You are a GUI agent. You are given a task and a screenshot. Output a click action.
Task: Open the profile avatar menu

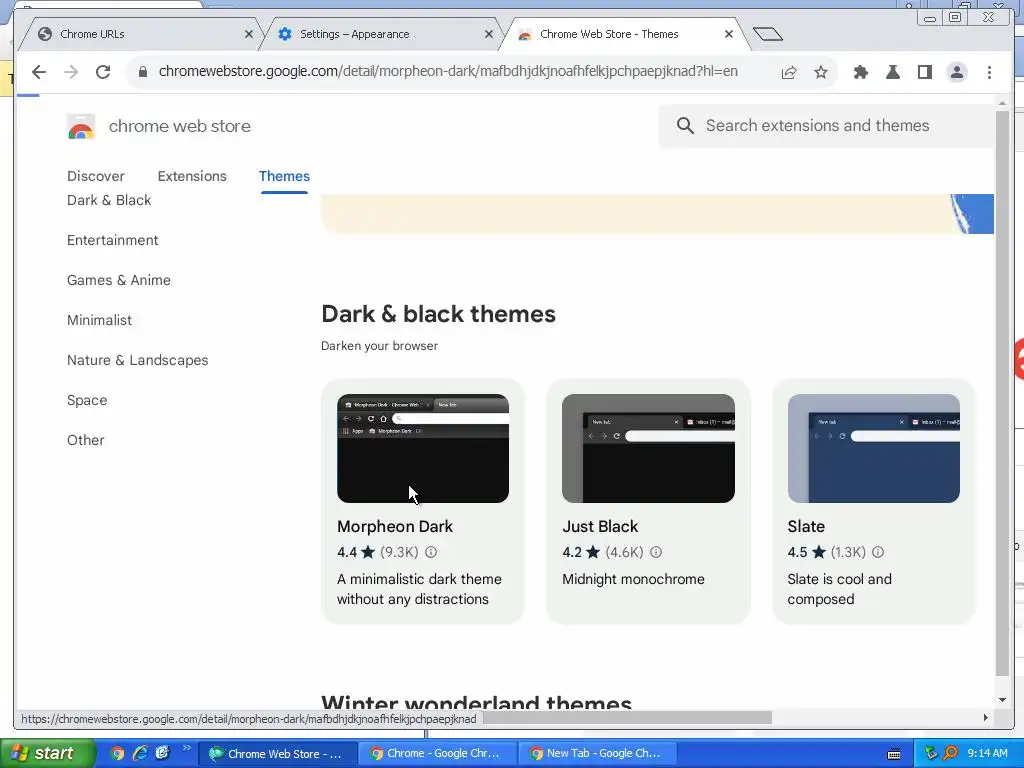tap(957, 72)
